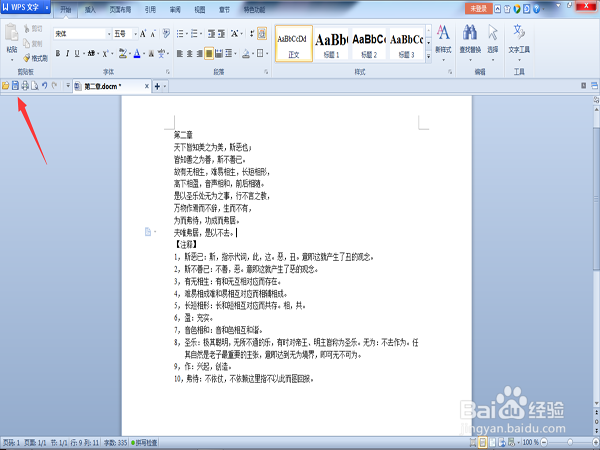Open the Page Layout ribbon tab
The width and height of the screenshot is (600, 450).
(x=120, y=10)
